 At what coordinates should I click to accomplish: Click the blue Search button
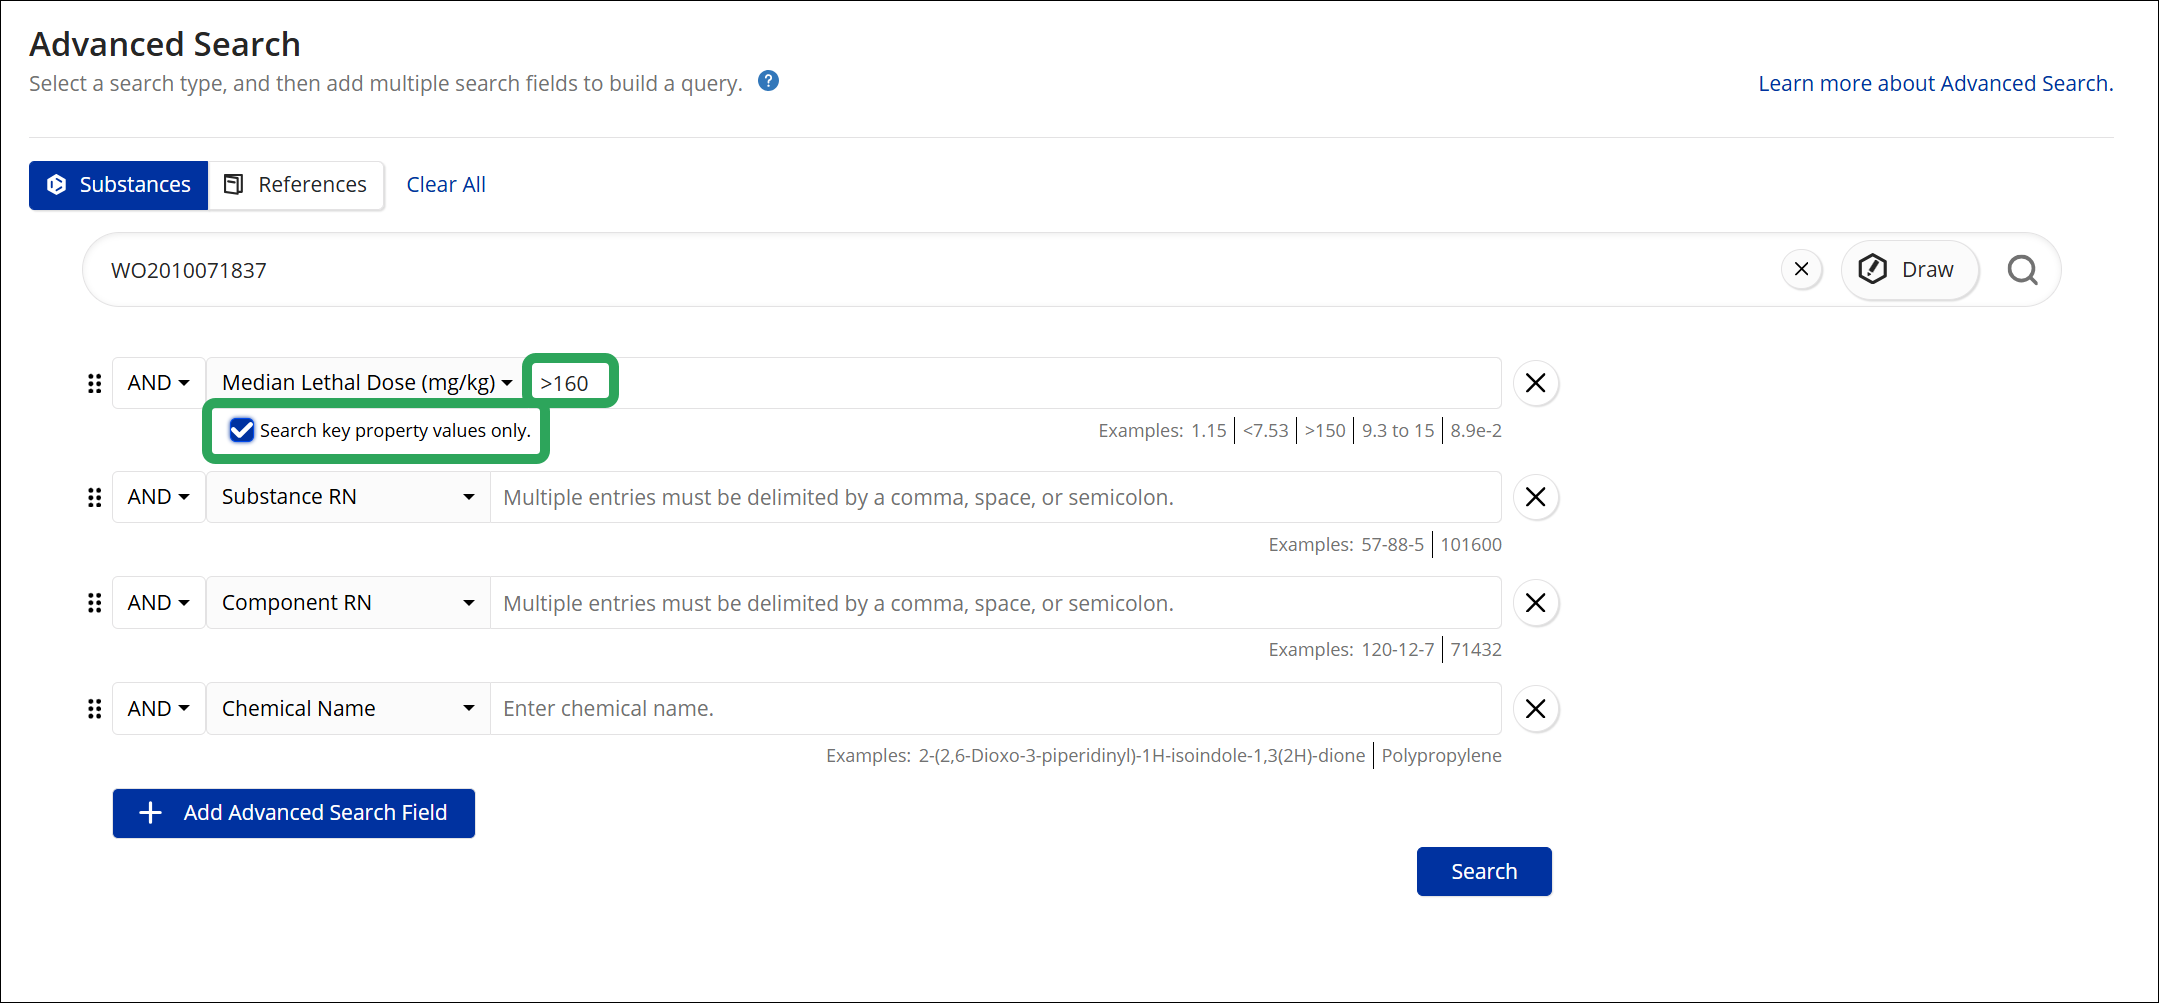click(1484, 872)
